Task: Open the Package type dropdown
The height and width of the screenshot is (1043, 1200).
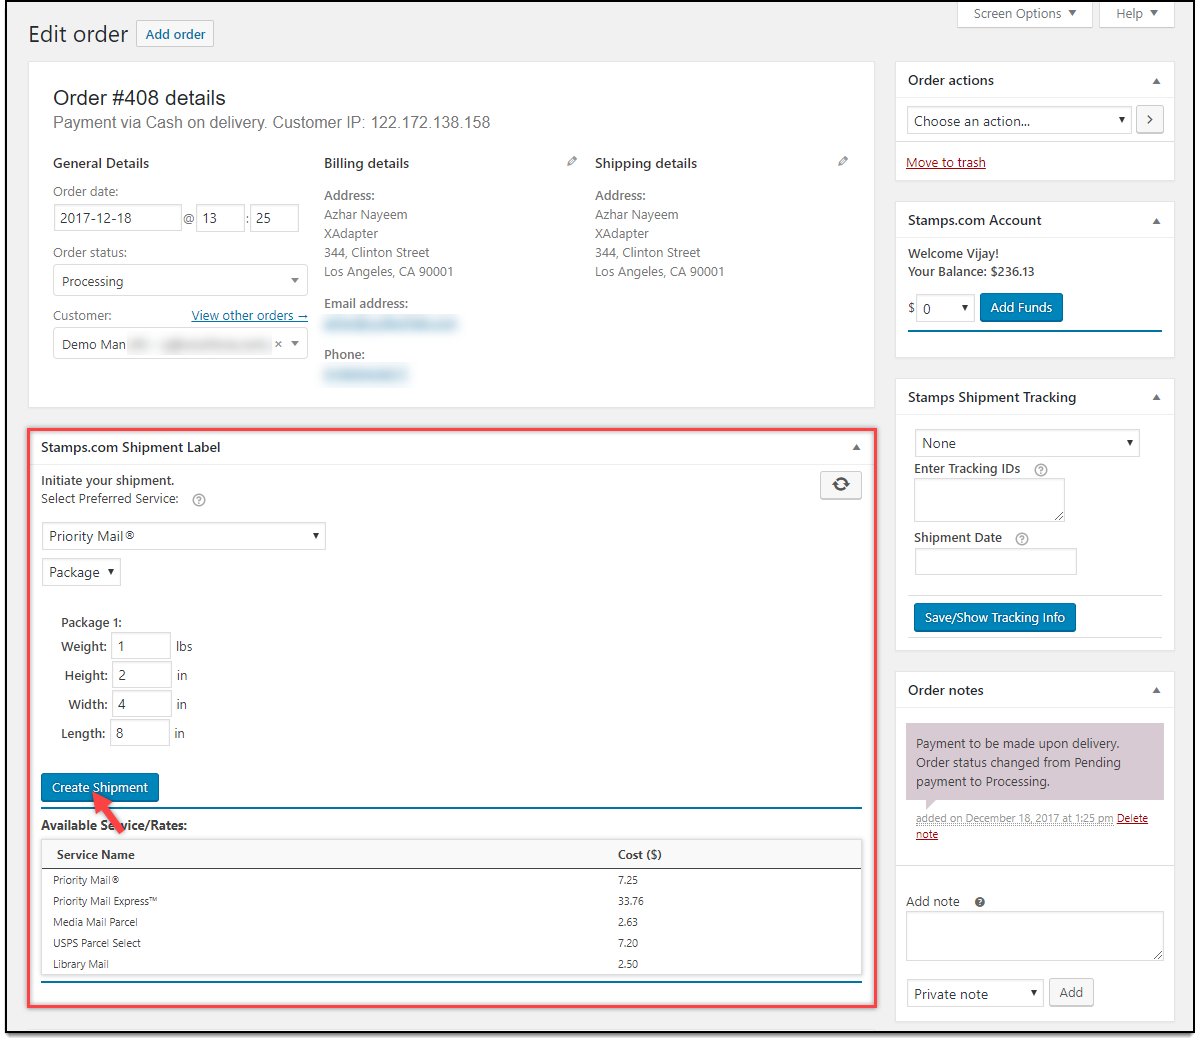Action: click(x=81, y=572)
